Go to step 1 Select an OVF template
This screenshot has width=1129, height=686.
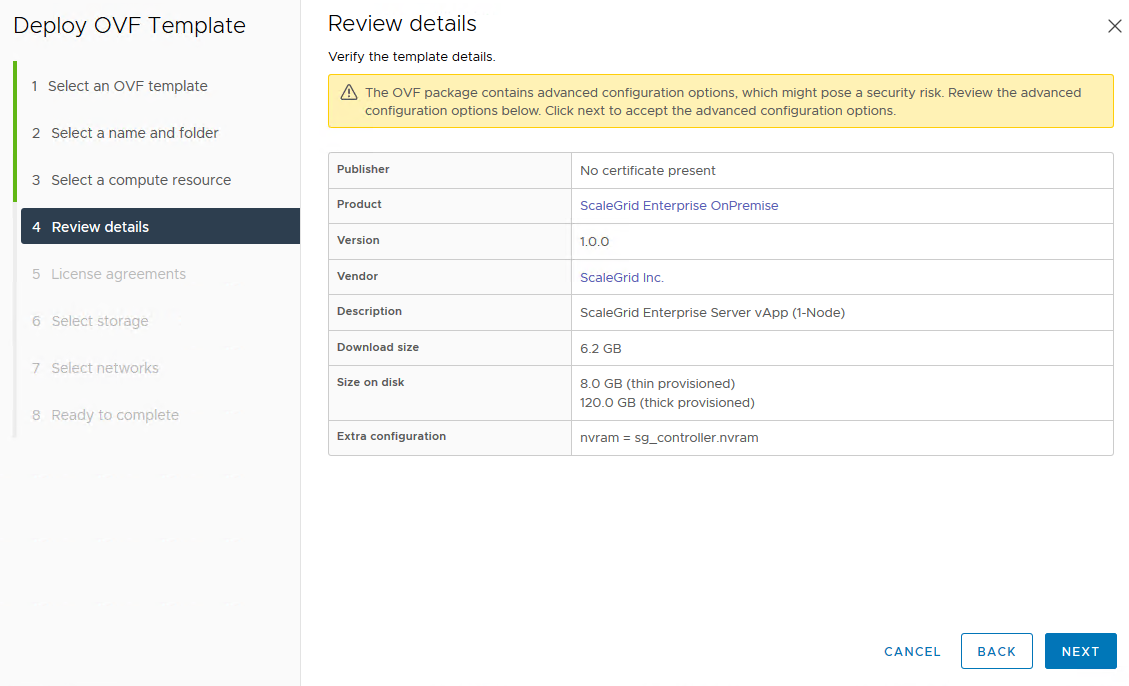120,86
